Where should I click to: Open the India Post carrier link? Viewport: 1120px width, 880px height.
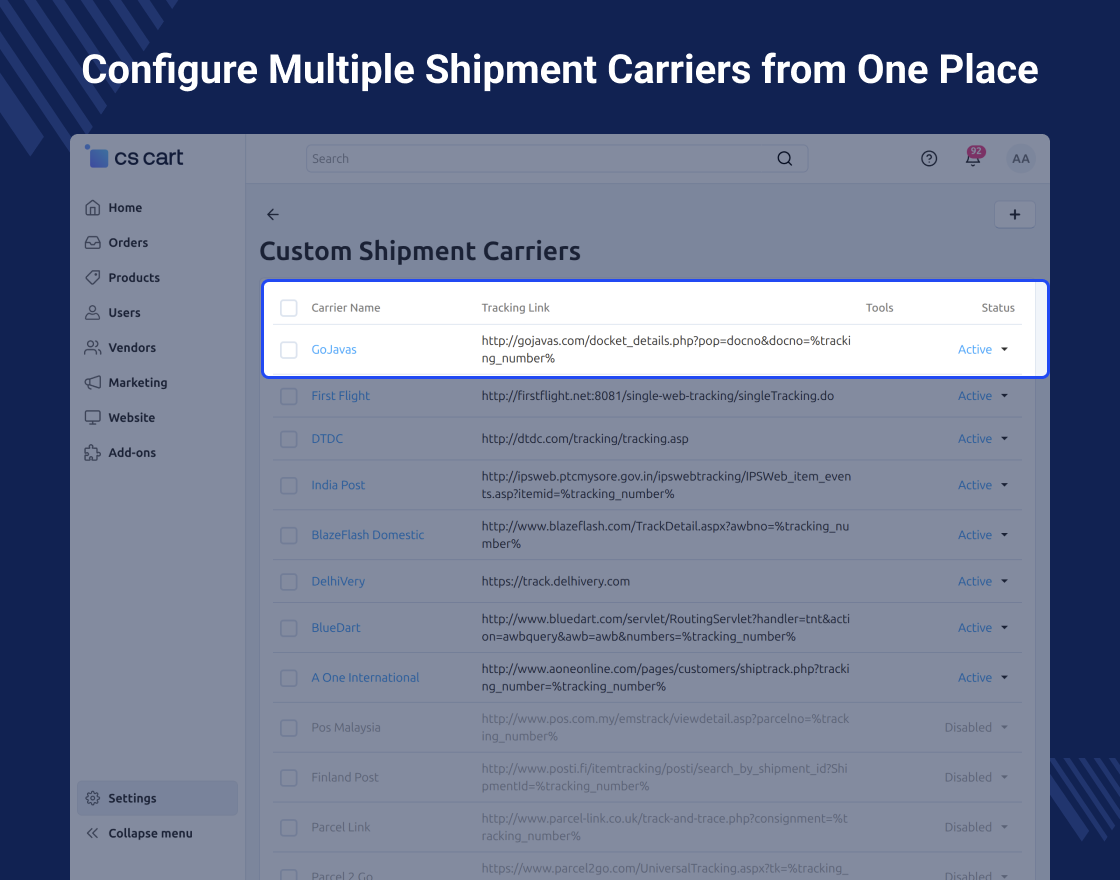[338, 485]
